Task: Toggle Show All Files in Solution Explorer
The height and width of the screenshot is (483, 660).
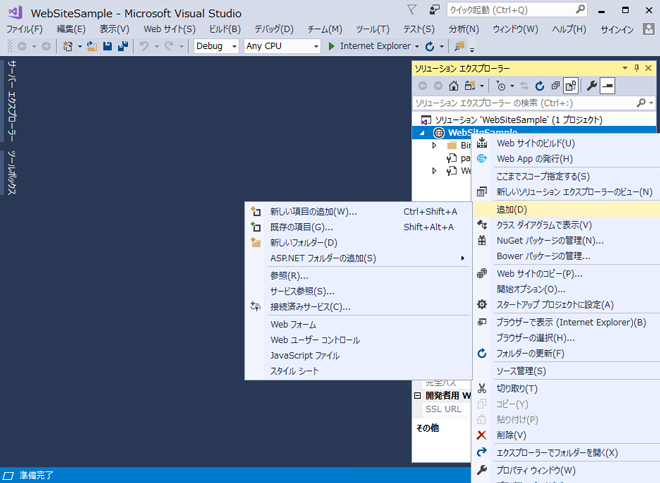Action: coord(571,86)
